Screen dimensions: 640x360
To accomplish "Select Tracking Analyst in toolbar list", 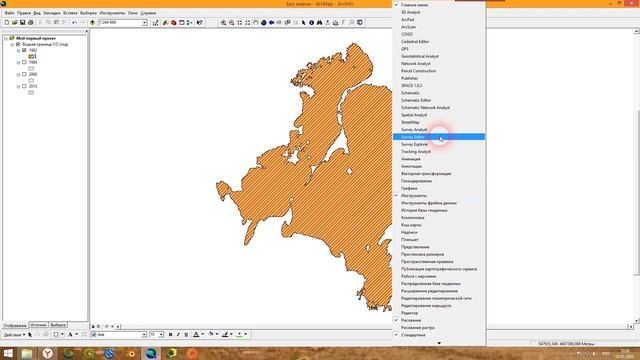I will (439, 151).
